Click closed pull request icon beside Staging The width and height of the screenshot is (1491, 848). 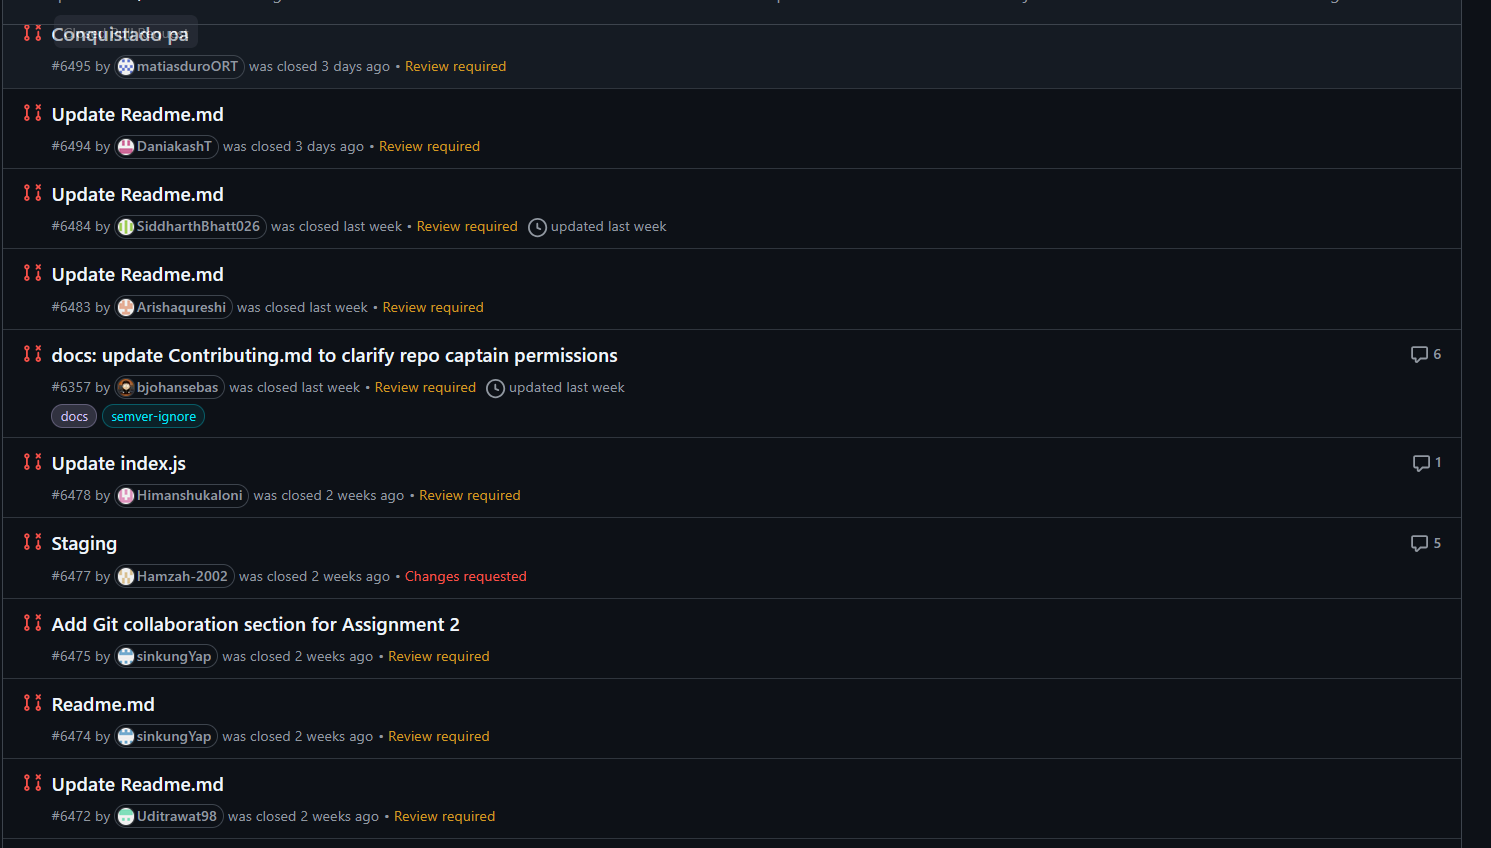click(33, 542)
